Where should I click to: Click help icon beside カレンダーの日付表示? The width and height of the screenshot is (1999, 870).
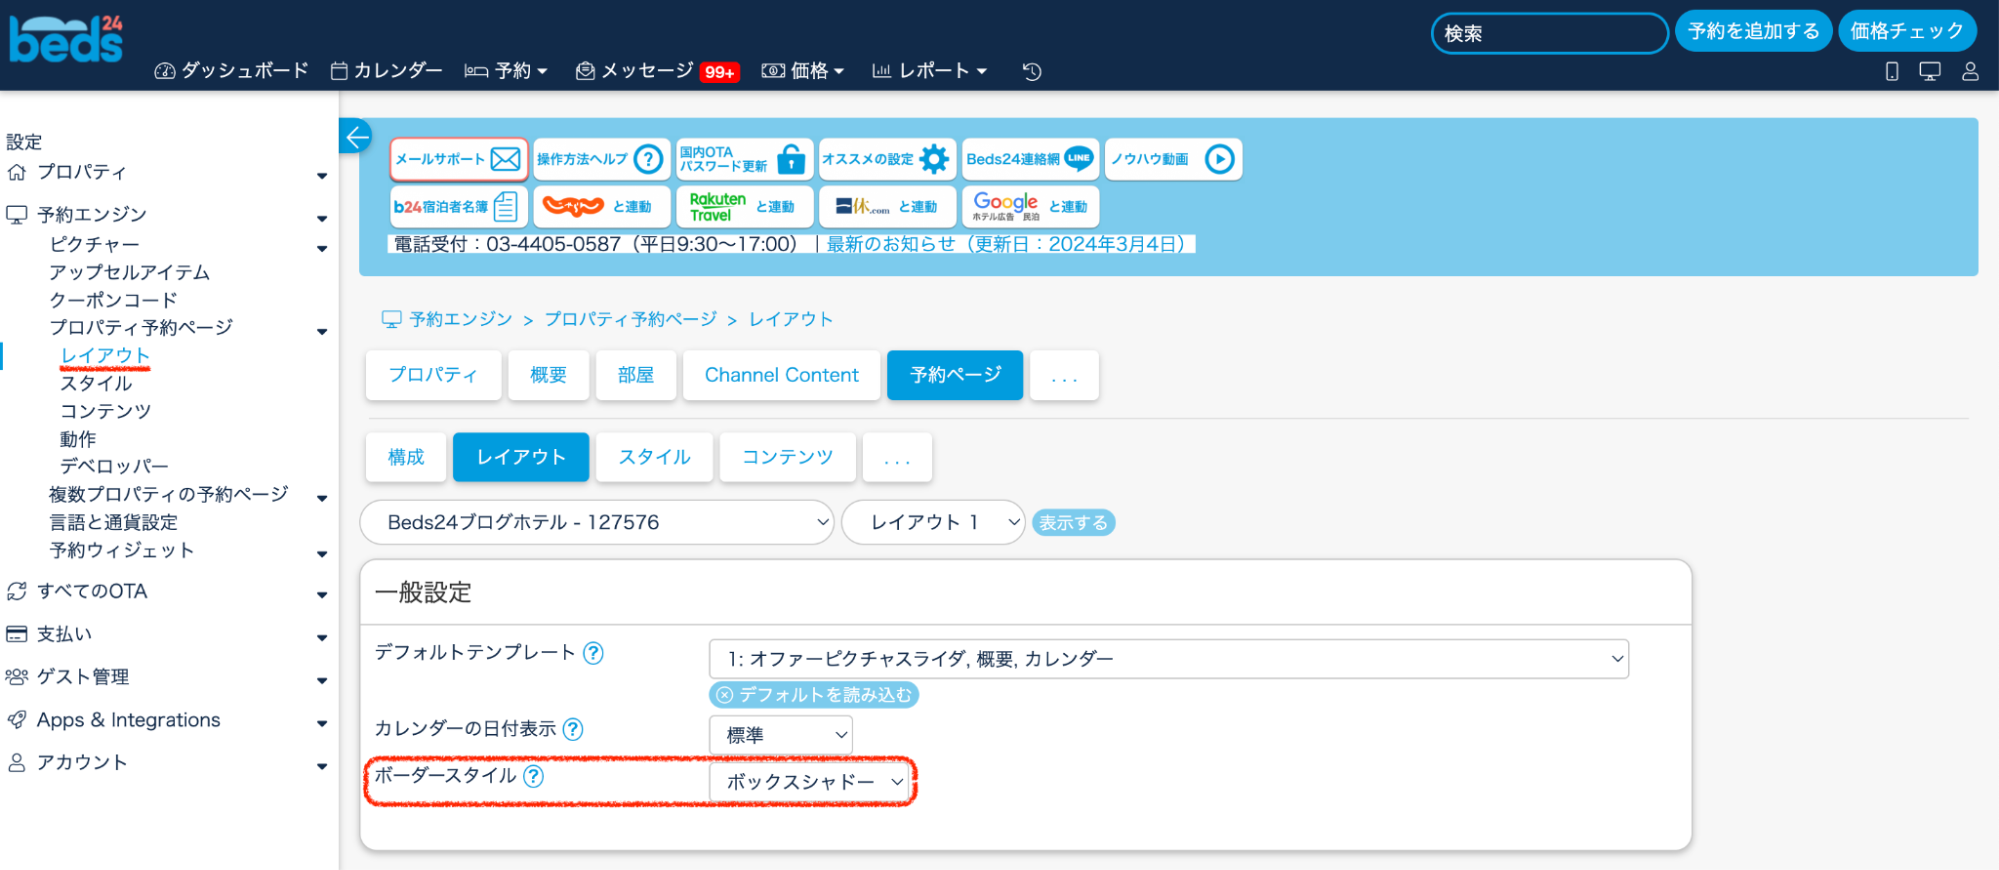(x=573, y=729)
